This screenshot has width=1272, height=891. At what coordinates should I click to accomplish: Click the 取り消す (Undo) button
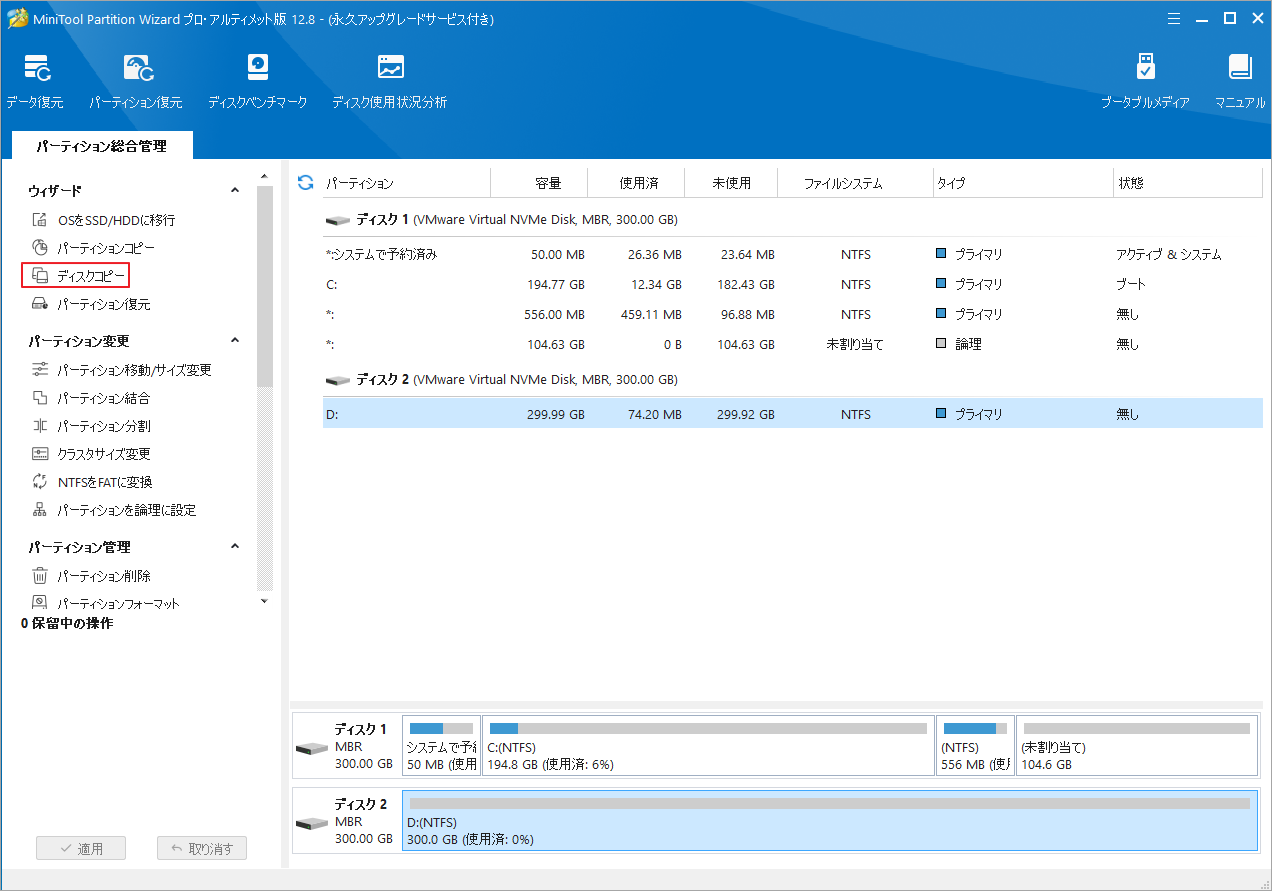[201, 847]
